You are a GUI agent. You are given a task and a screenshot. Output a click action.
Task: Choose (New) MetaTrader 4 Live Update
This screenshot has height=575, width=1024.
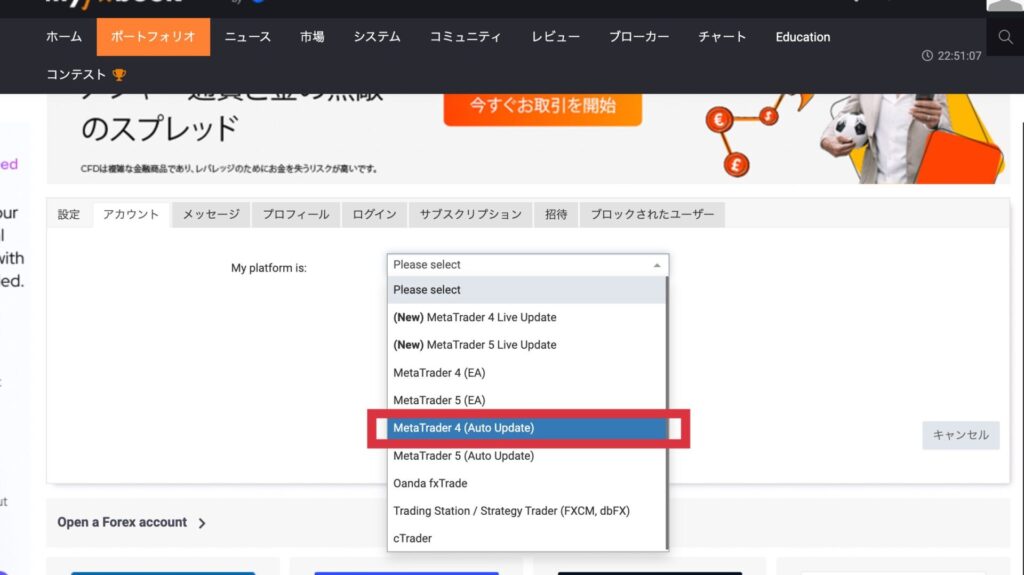point(526,318)
